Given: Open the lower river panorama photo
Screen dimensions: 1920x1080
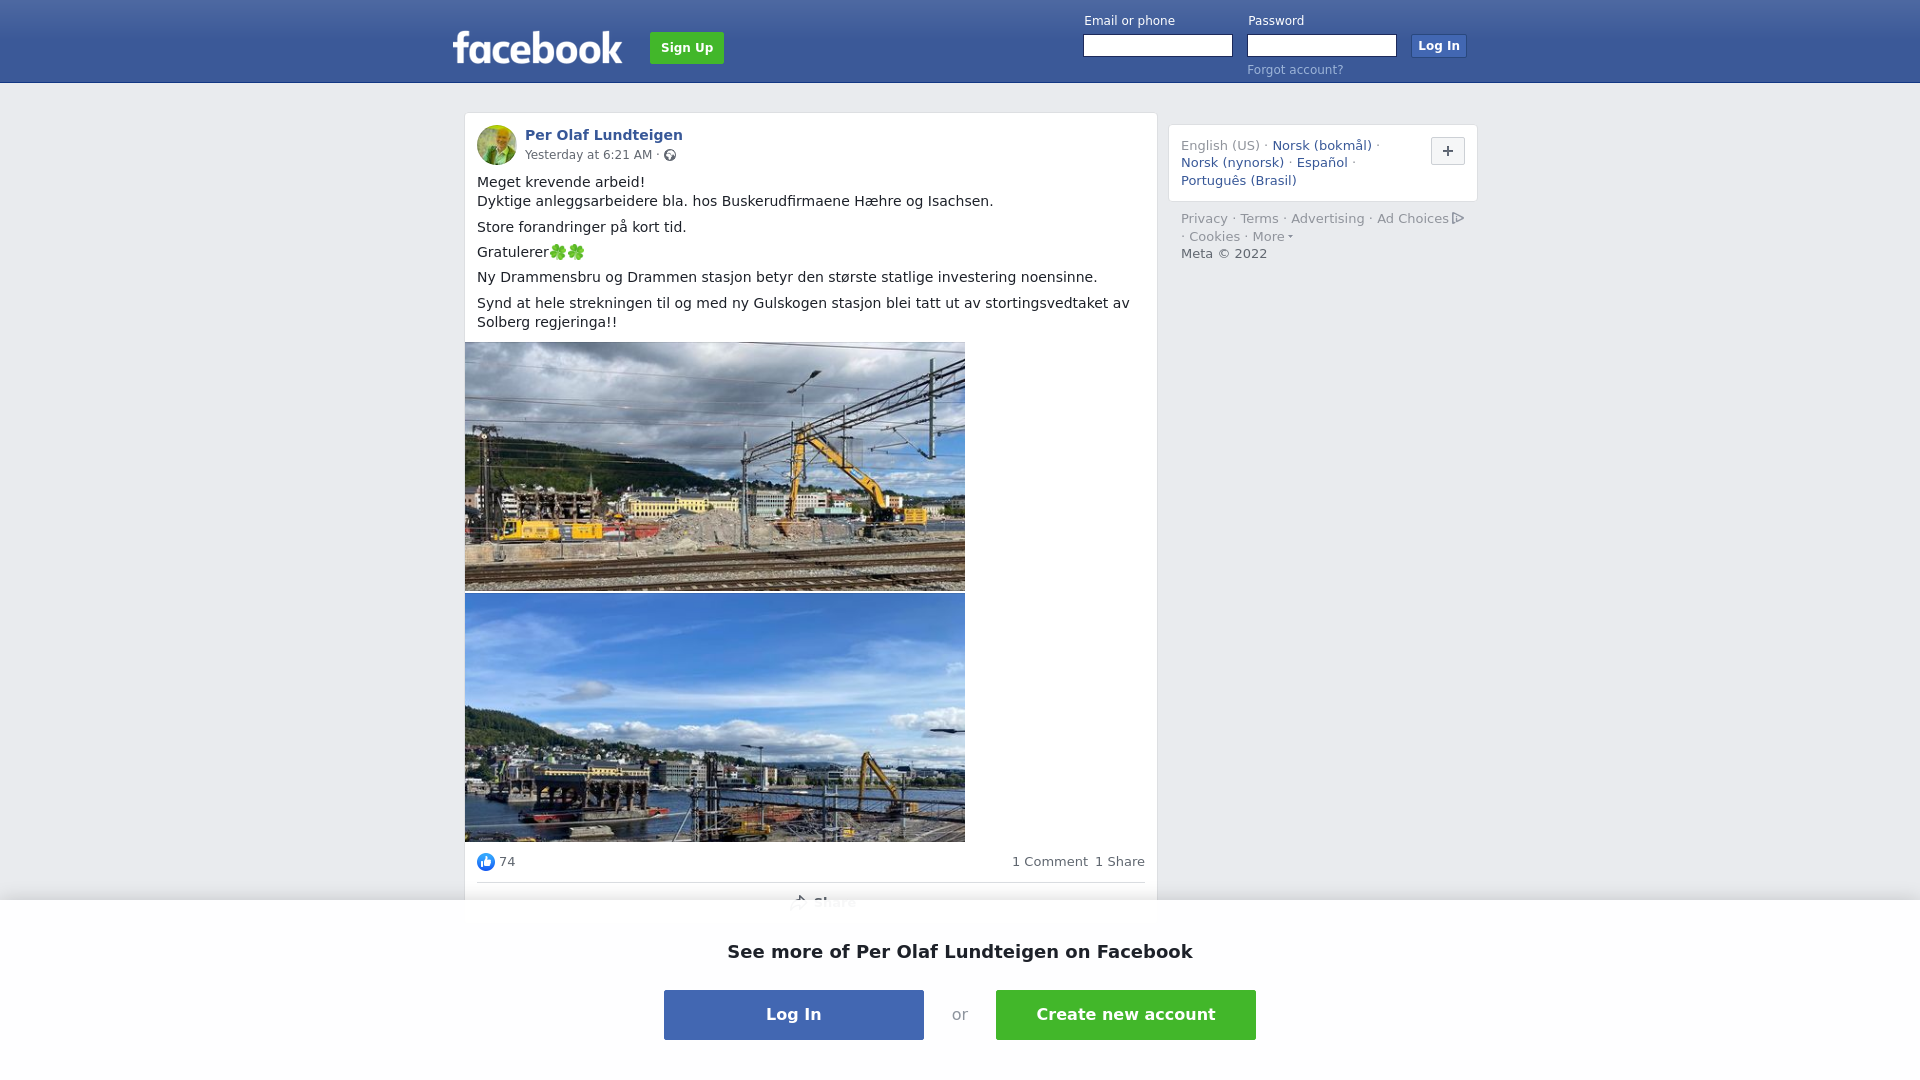Looking at the screenshot, I should point(715,718).
